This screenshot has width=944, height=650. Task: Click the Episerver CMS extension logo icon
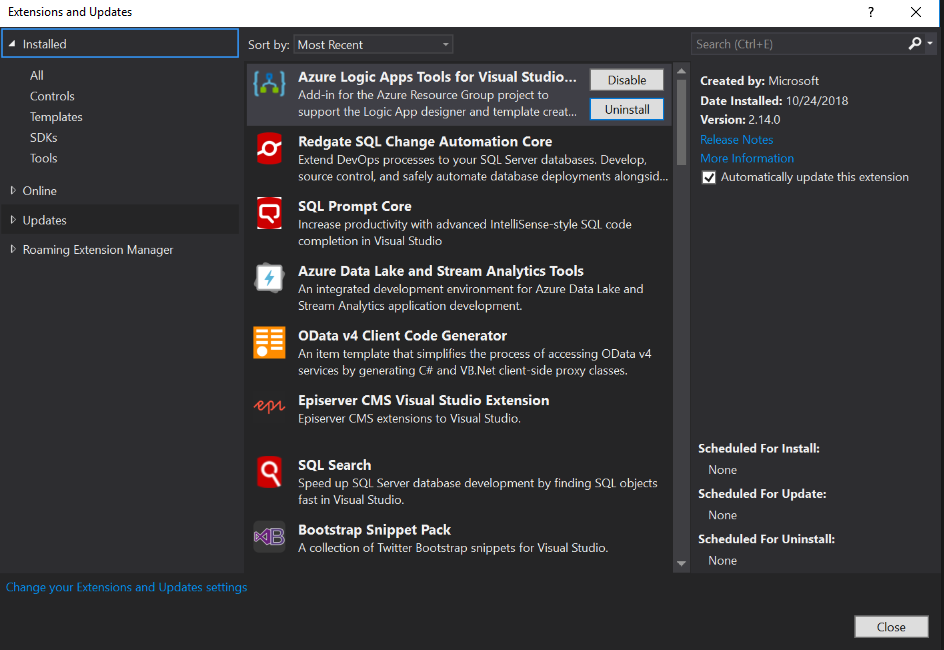point(269,406)
